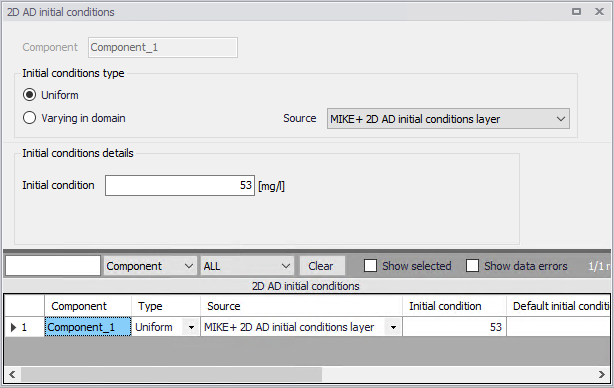Screen dimensions: 614x388
Task: Enable the Show data errors checkbox
Action: click(x=472, y=266)
